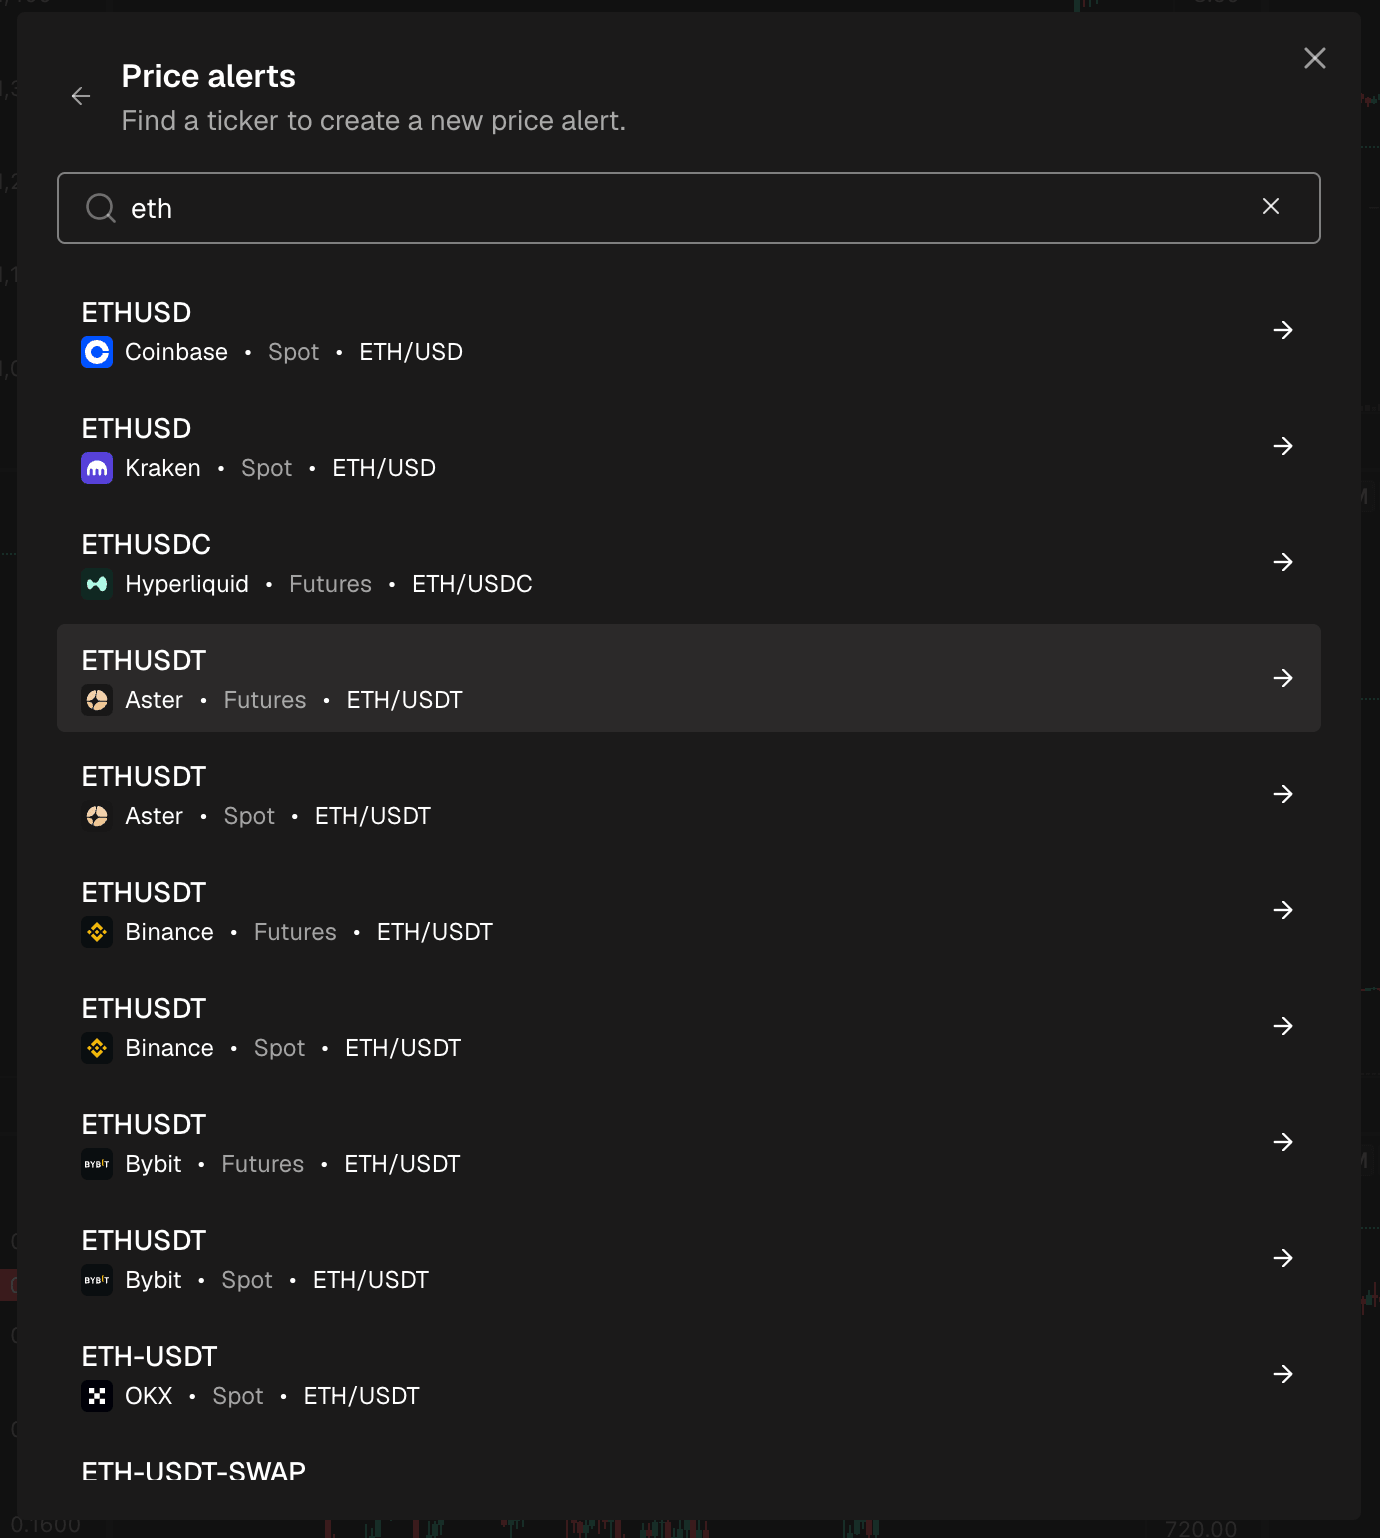
Task: Click the Bybit Spot row logo
Action: 97,1280
